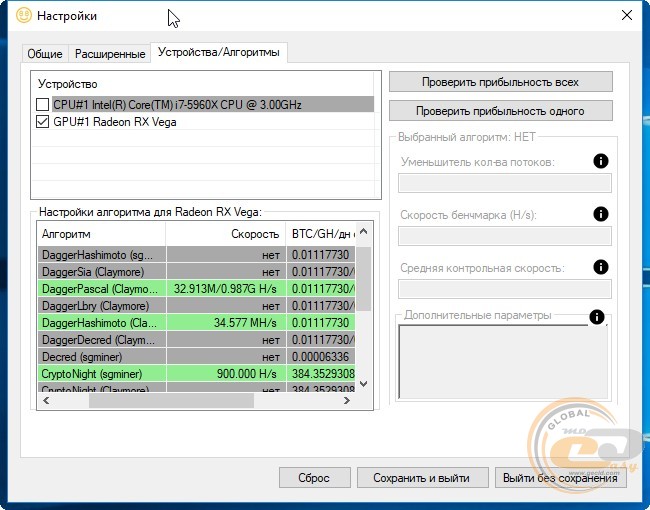This screenshot has width=650, height=510.
Task: Click the Средняя контрольная скорость input field
Action: click(504, 289)
